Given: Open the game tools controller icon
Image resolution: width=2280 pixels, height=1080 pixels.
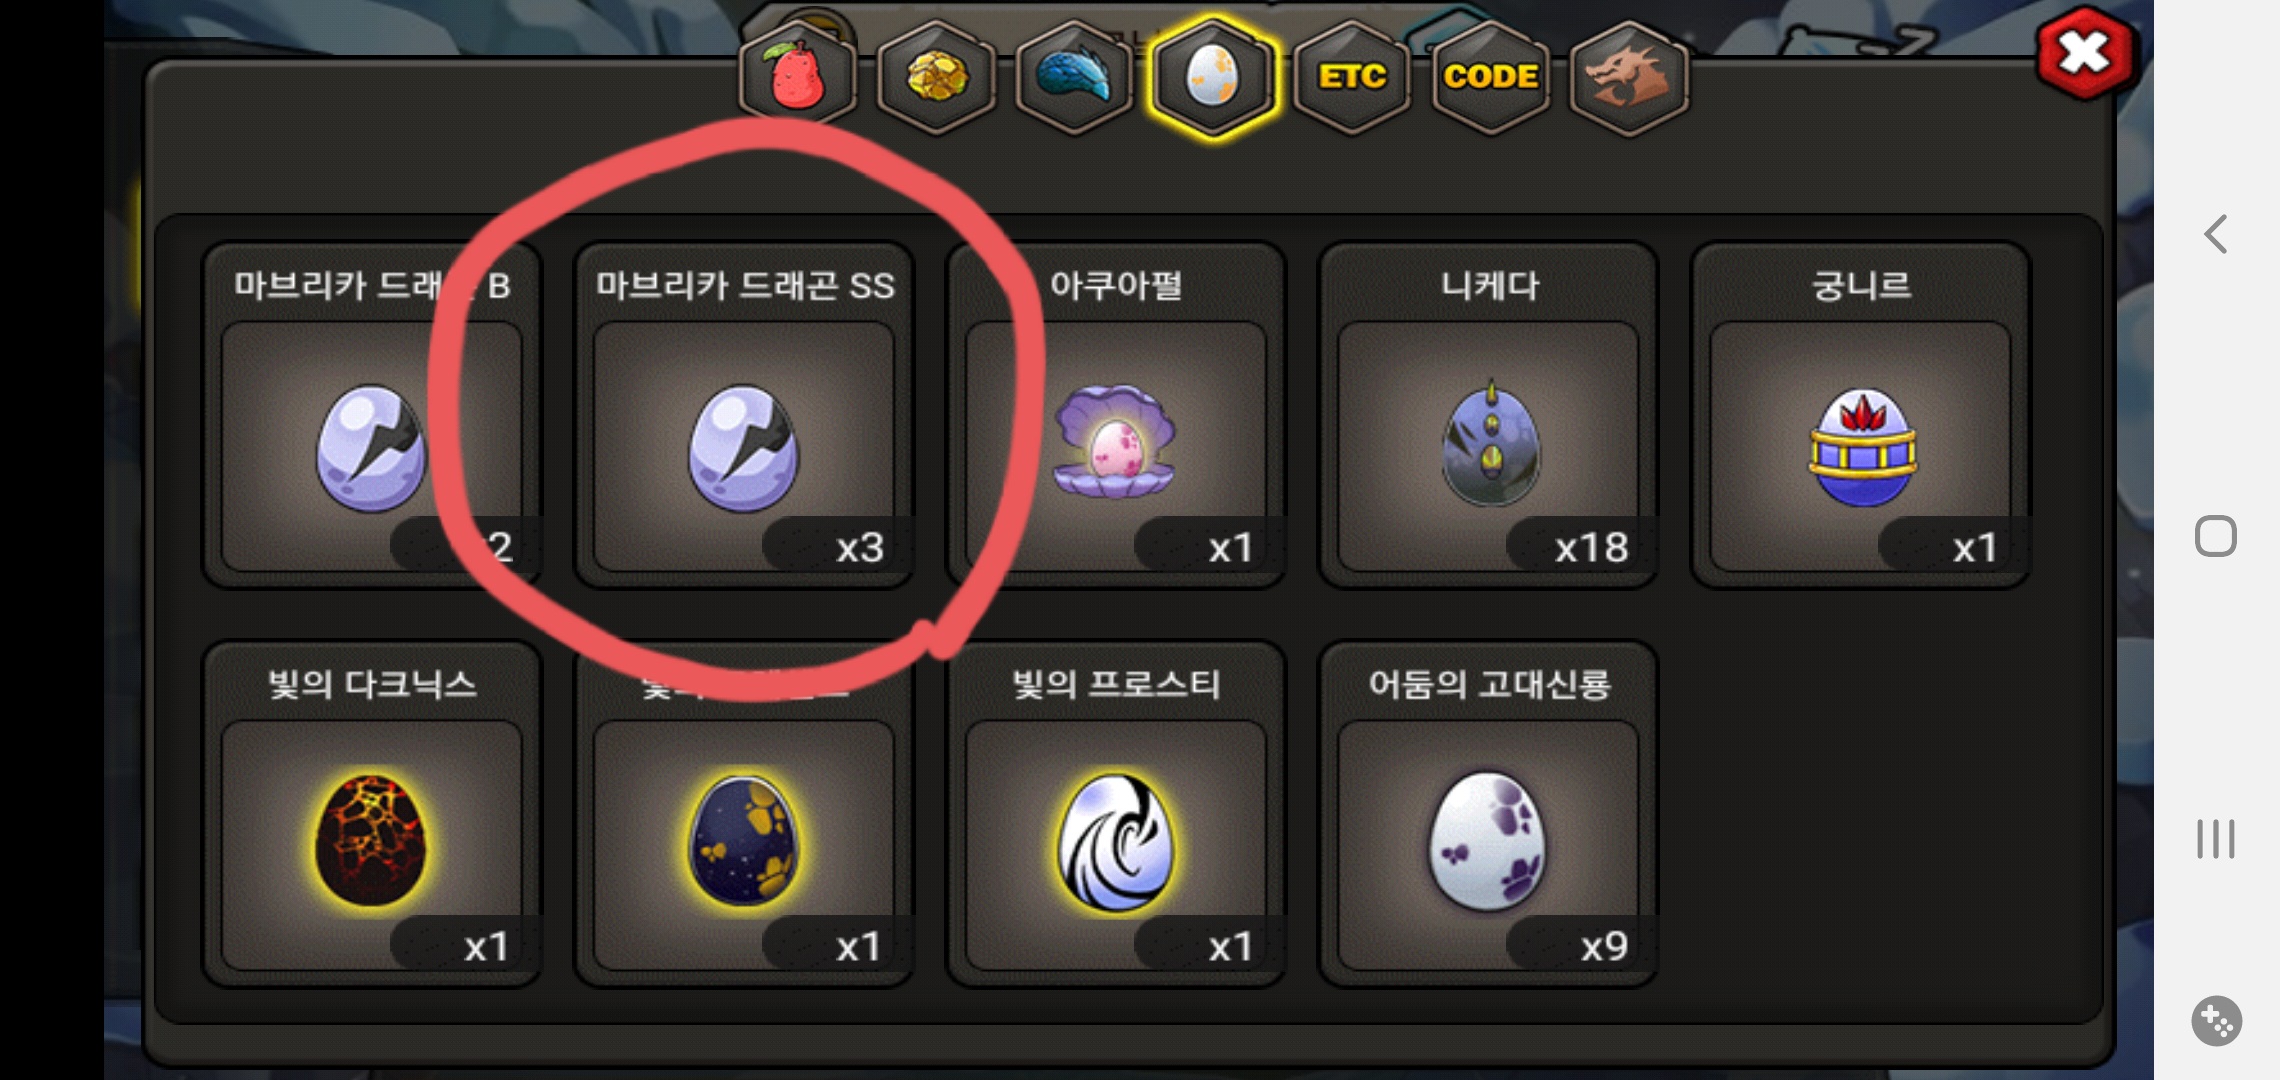Looking at the screenshot, I should coord(2216,1021).
